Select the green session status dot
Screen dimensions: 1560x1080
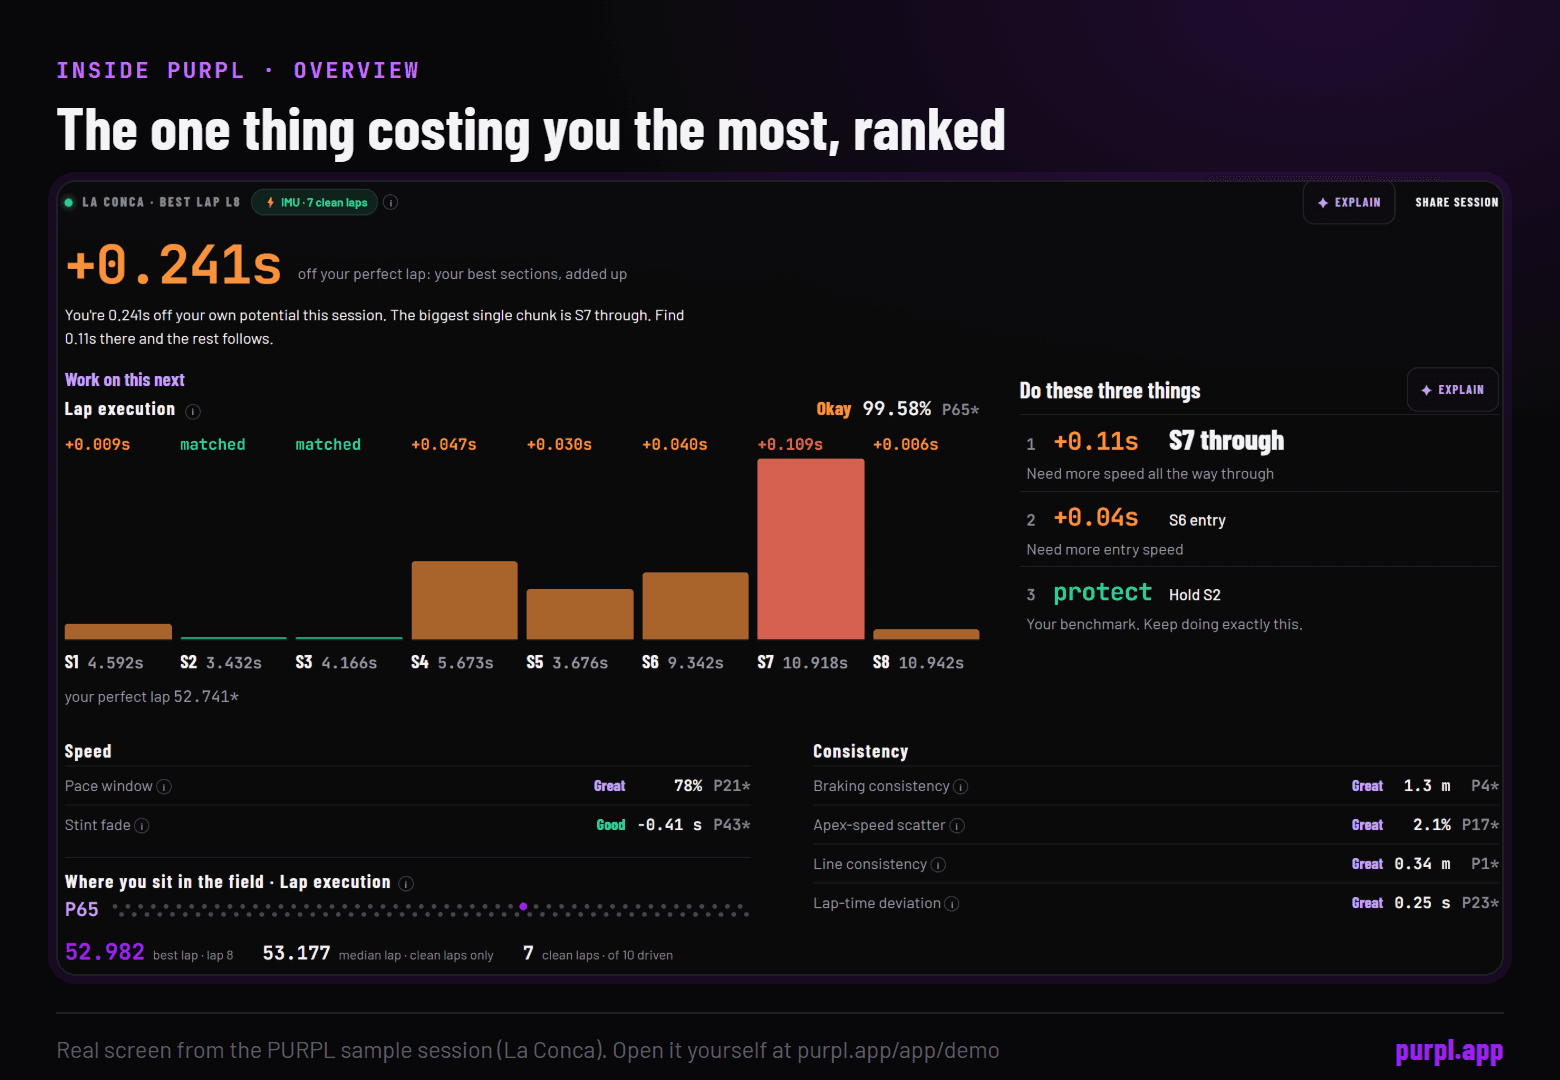tap(69, 203)
